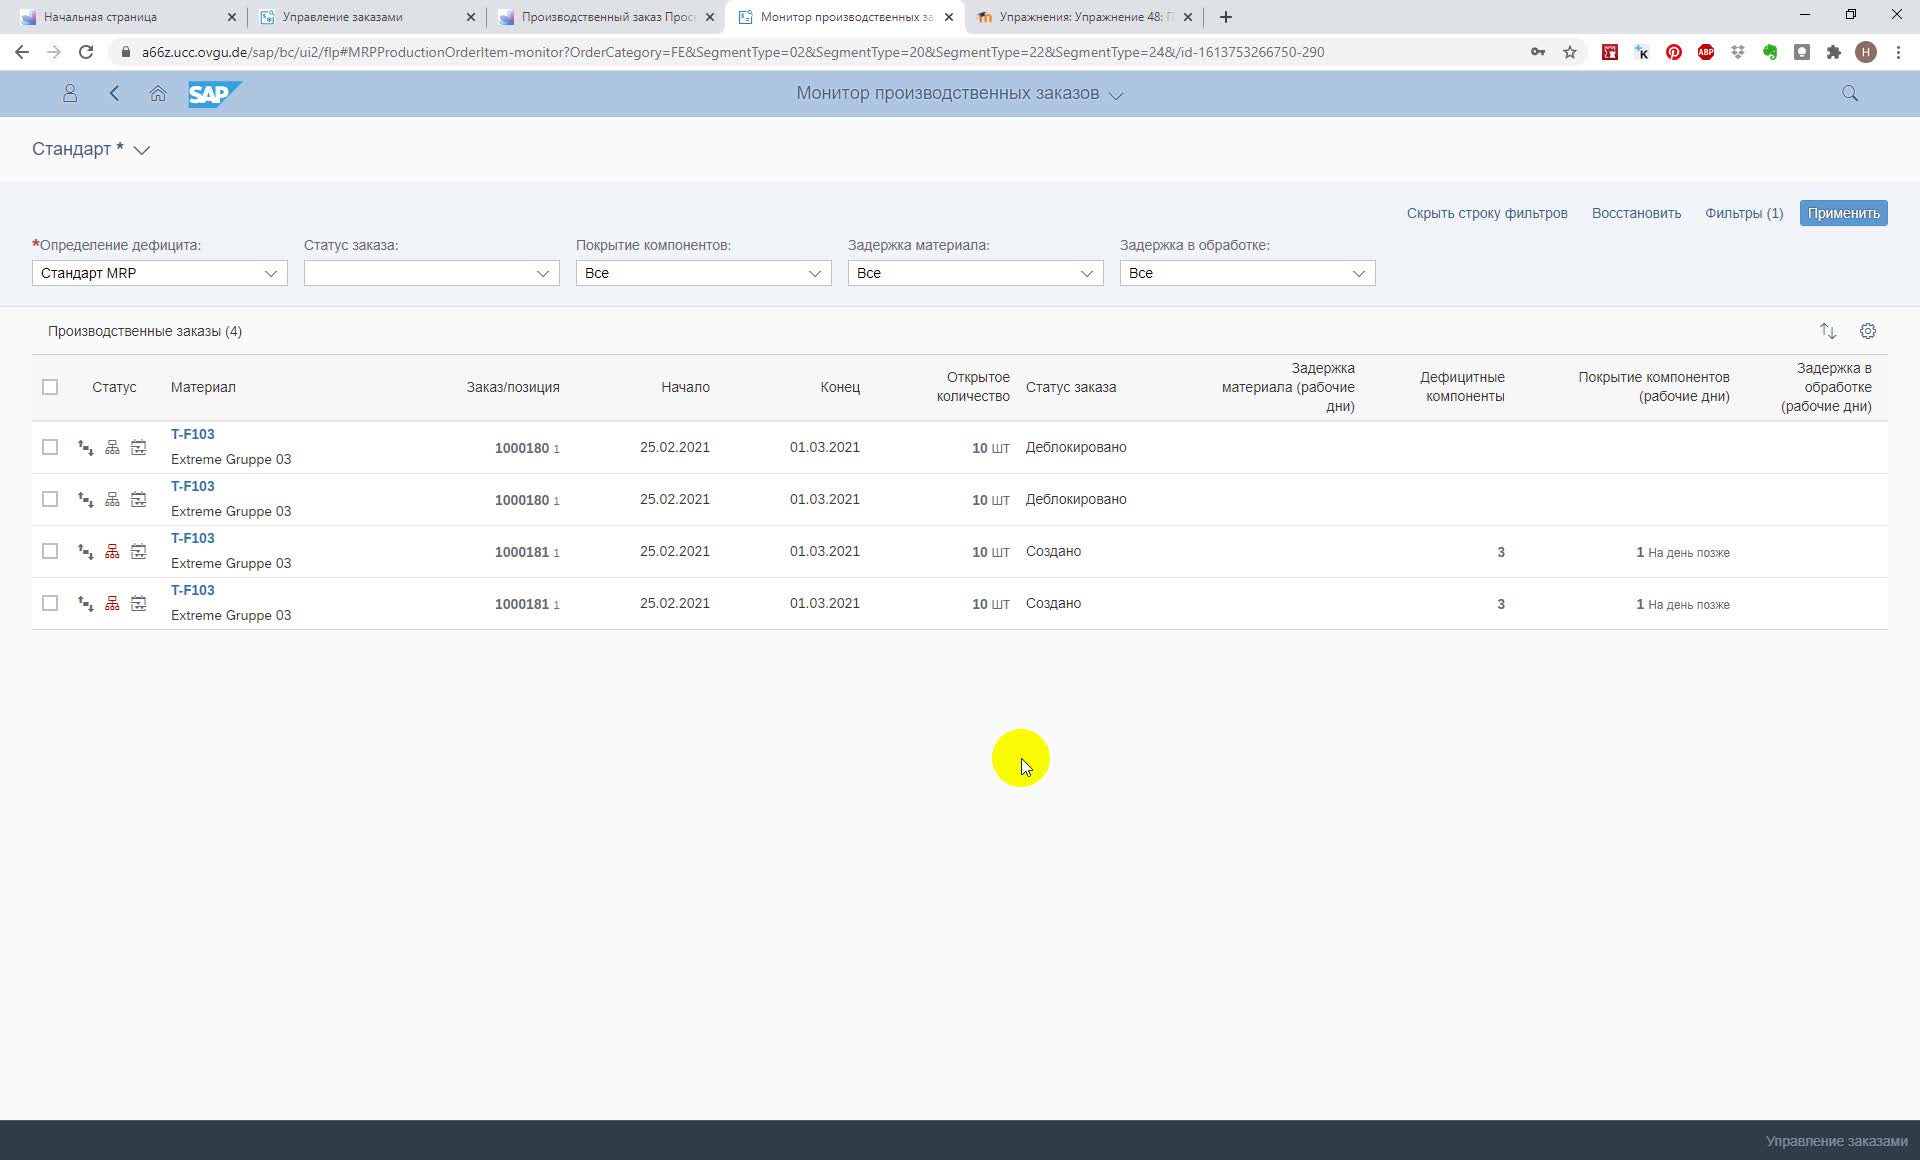Click order-flow status icon in first 1000180 row

click(86, 448)
